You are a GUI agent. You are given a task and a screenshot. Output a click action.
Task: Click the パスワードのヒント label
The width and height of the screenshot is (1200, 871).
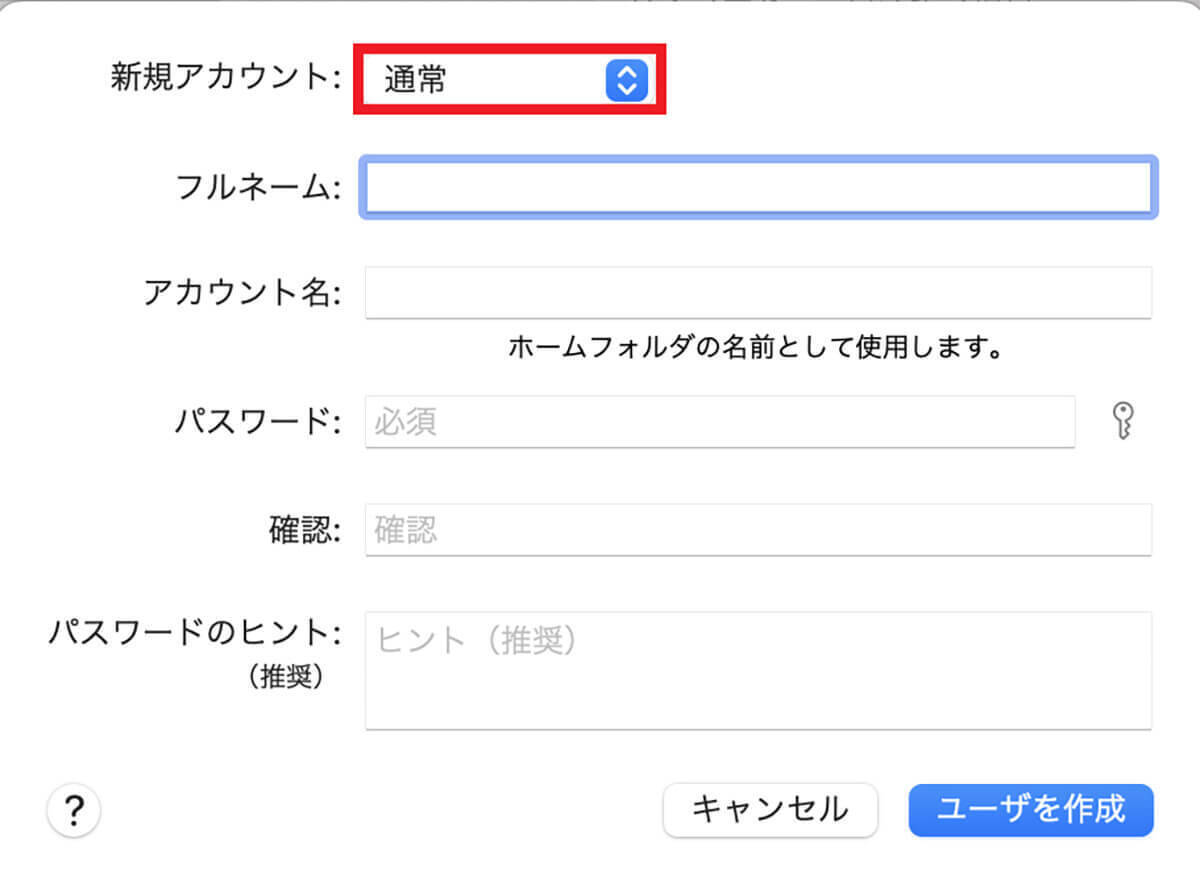(195, 633)
